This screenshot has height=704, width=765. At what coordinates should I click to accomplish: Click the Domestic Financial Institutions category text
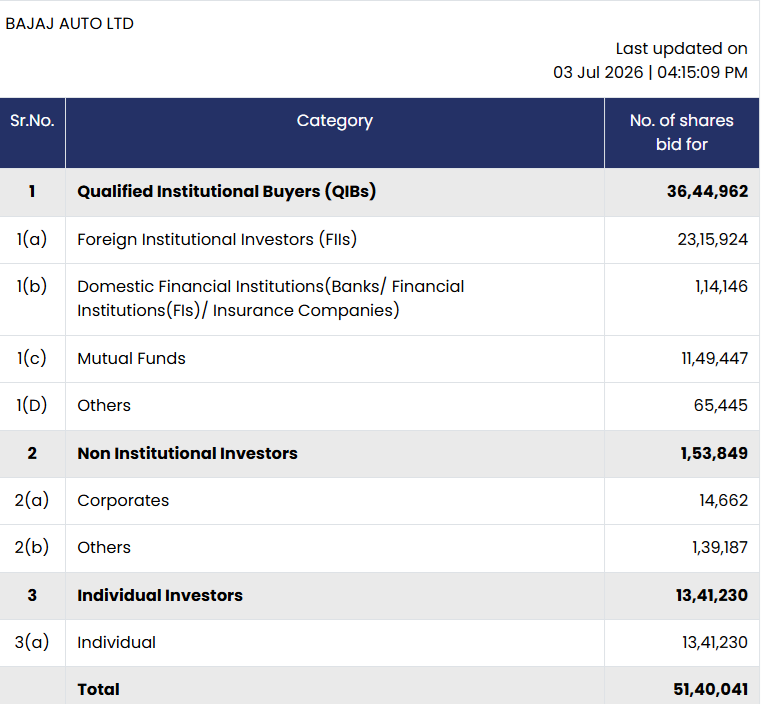coord(271,298)
